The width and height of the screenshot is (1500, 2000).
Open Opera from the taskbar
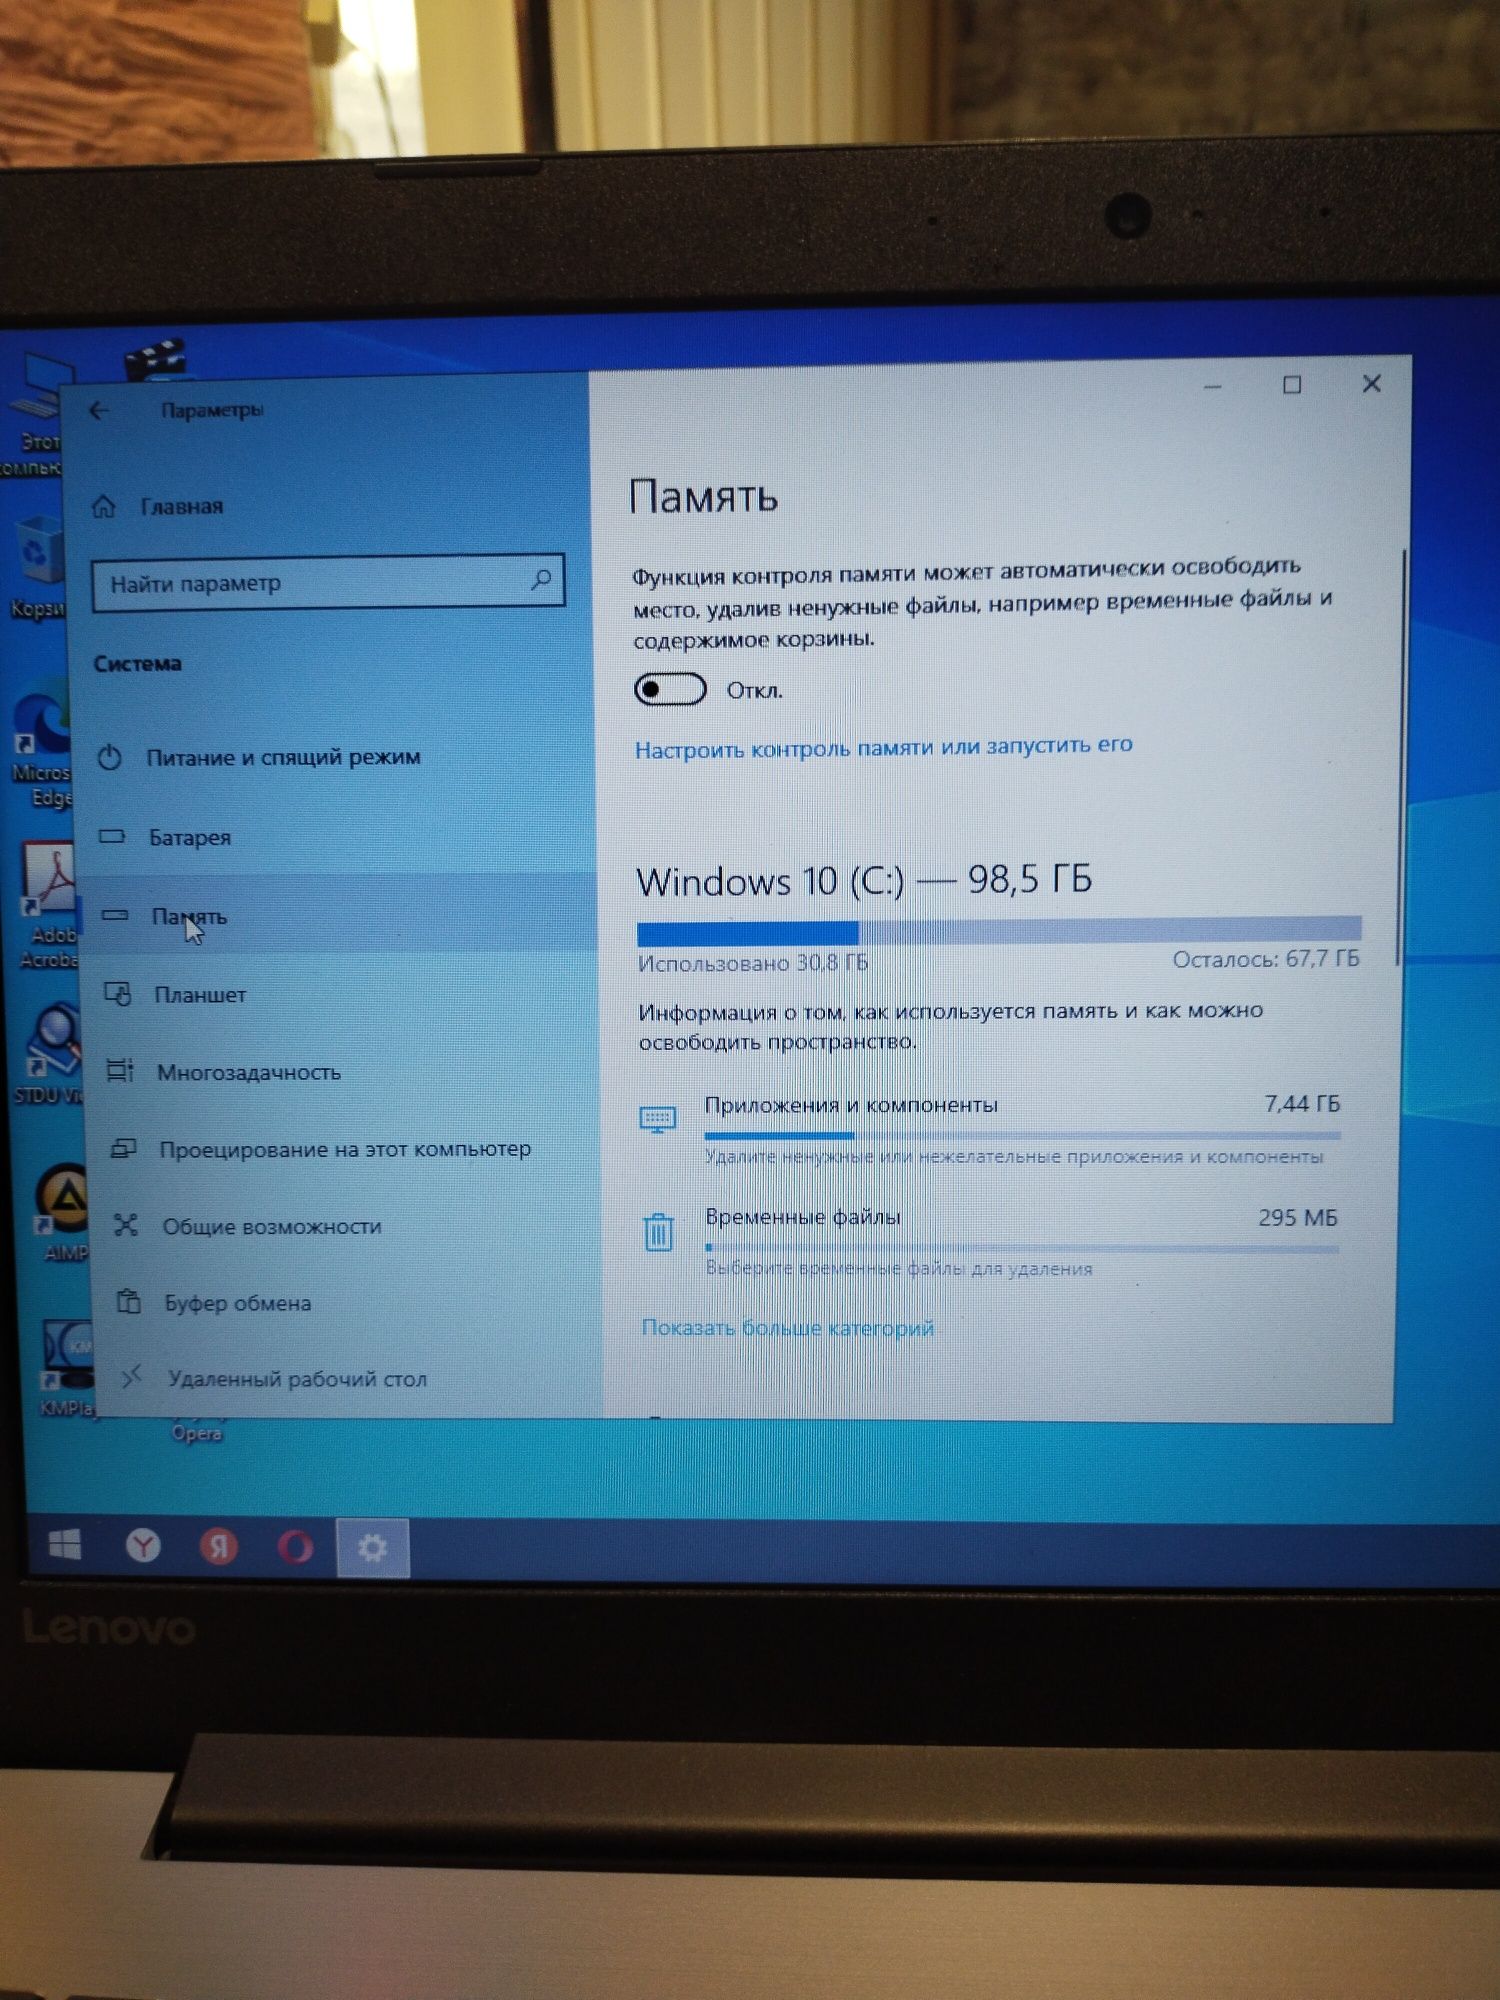(x=295, y=1548)
